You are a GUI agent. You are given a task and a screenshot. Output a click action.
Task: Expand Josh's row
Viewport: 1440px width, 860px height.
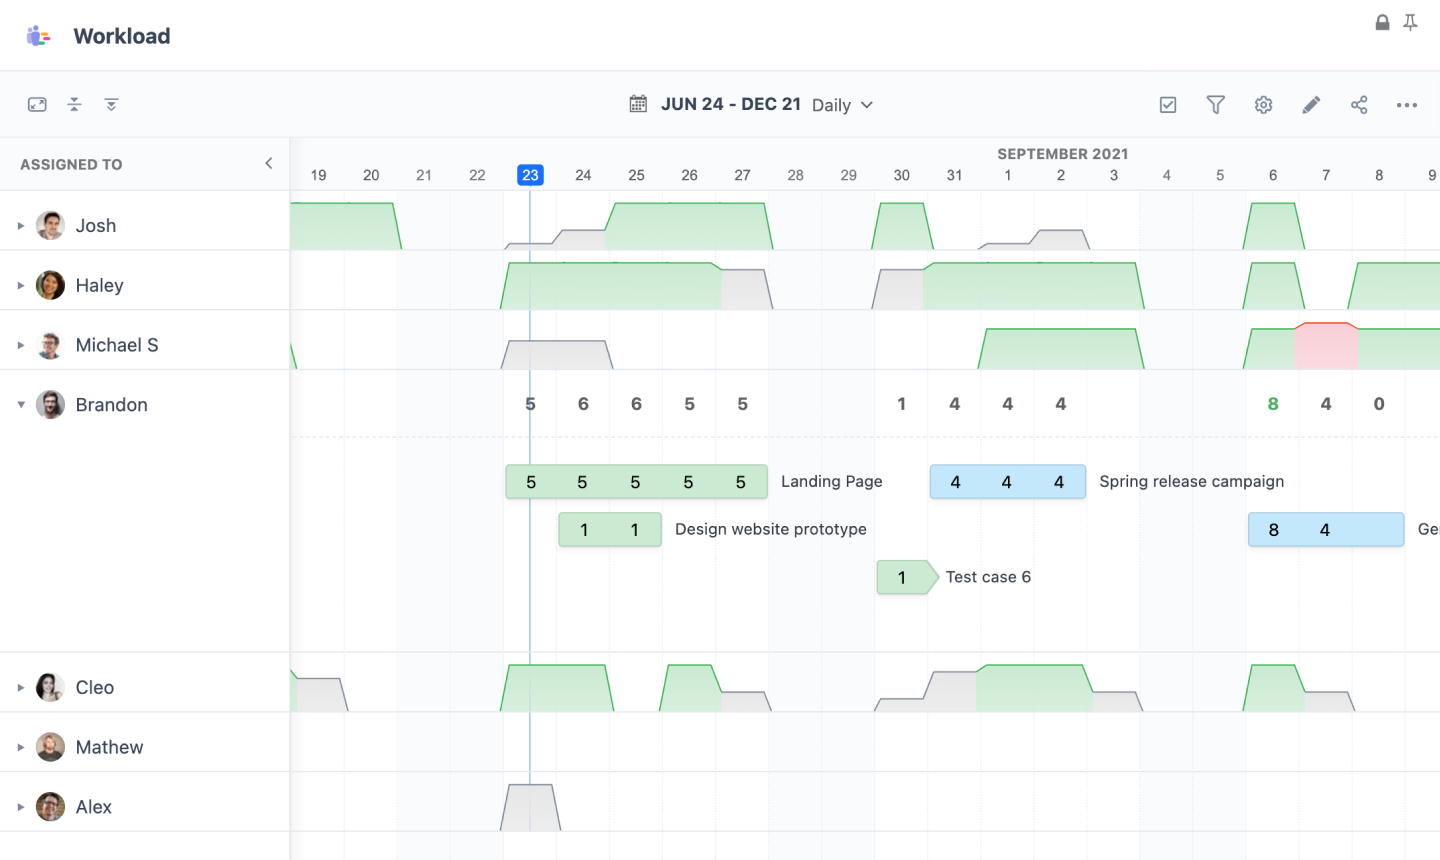[x=20, y=226]
